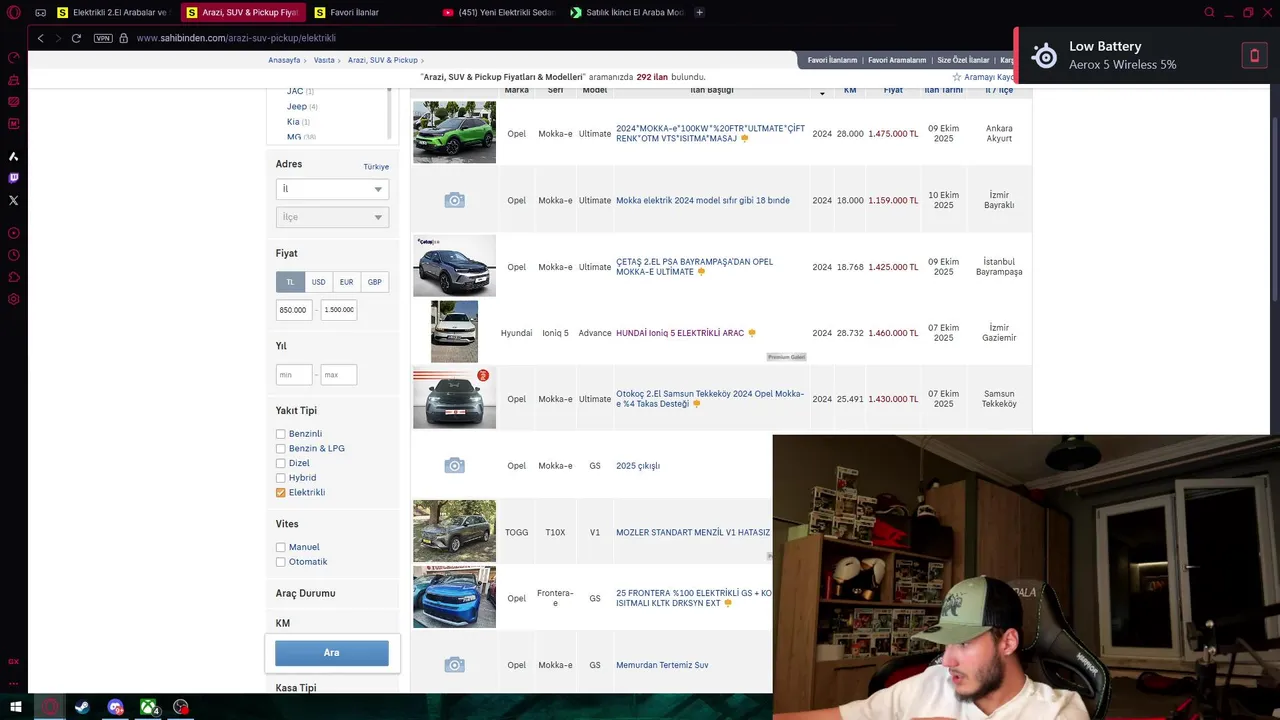Viewport: 1280px width, 720px height.
Task: Expand the Kasa Tipi filter section
Action: click(x=296, y=688)
